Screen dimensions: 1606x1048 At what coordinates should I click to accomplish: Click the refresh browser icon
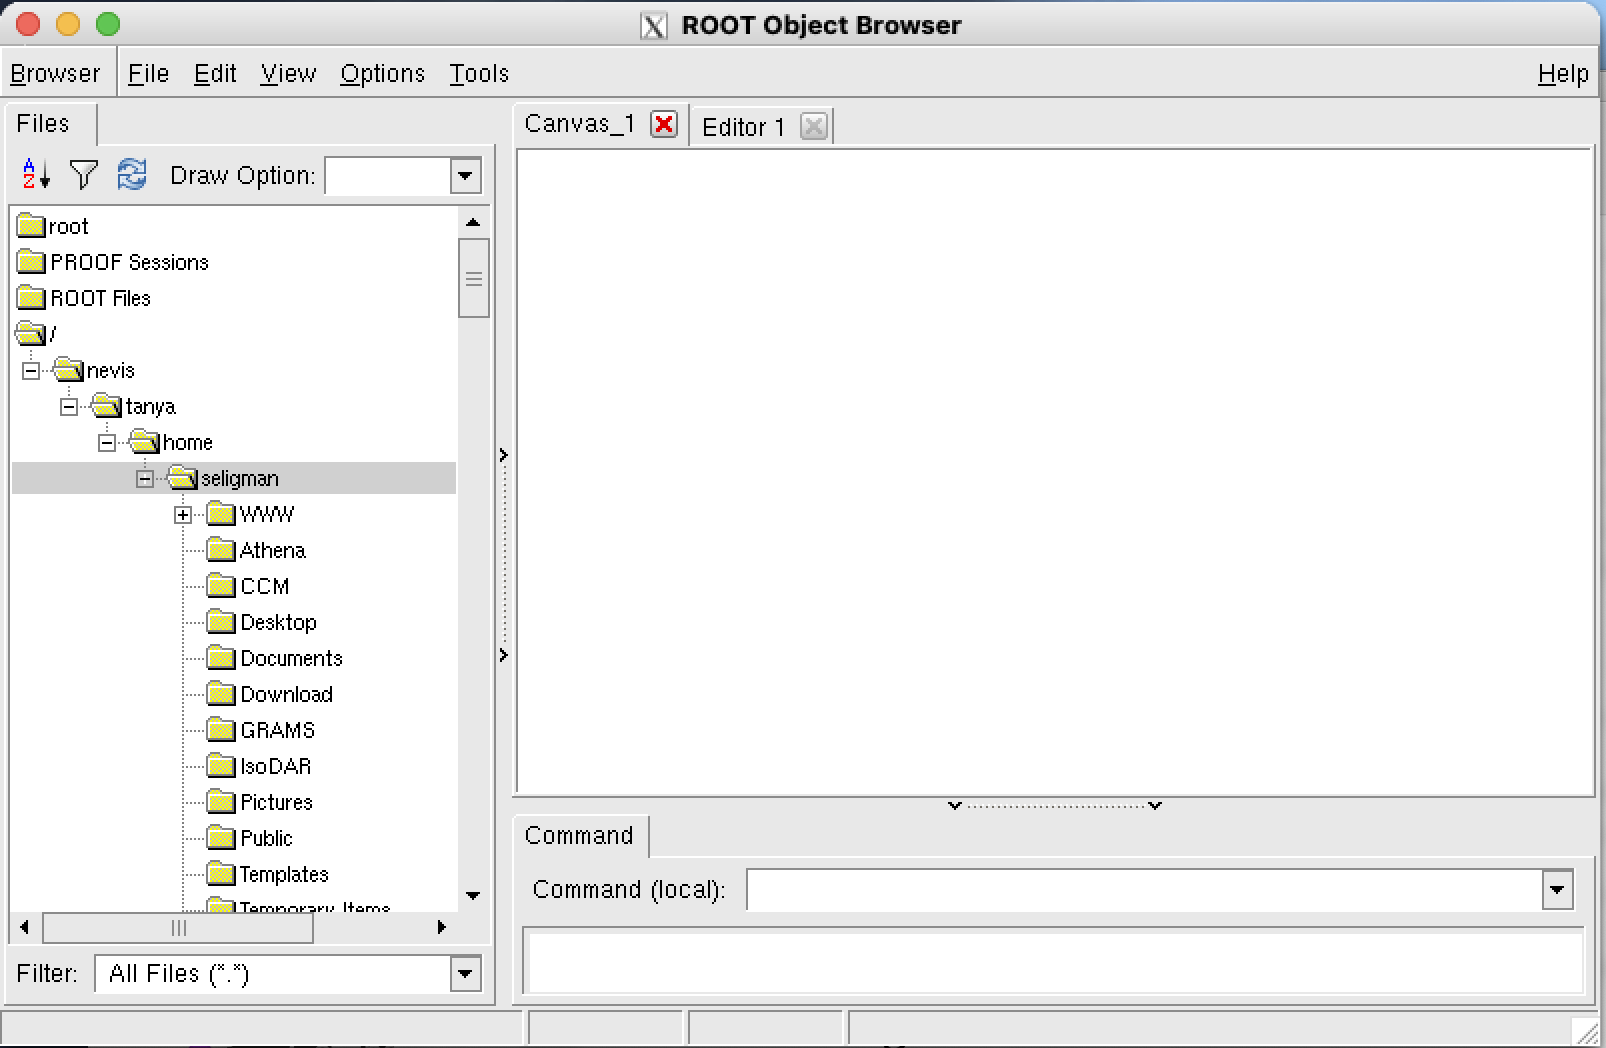coord(132,175)
